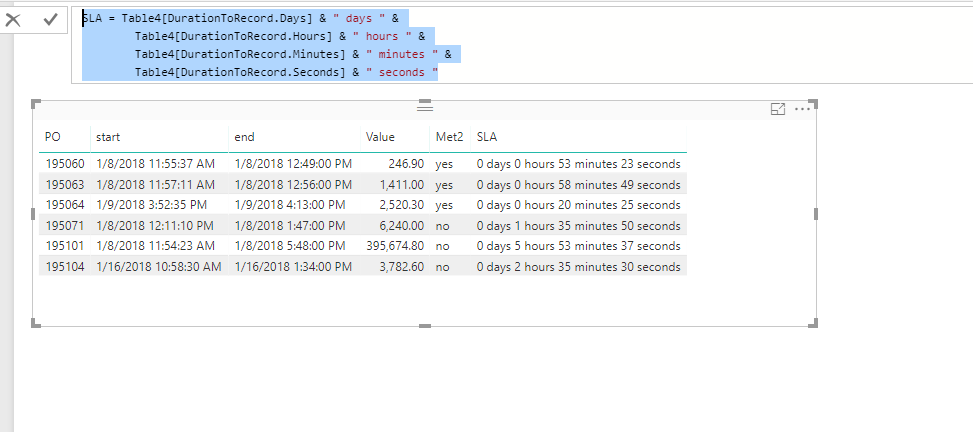Sort by the PO column header
This screenshot has height=432, width=973.
pyautogui.click(x=53, y=137)
